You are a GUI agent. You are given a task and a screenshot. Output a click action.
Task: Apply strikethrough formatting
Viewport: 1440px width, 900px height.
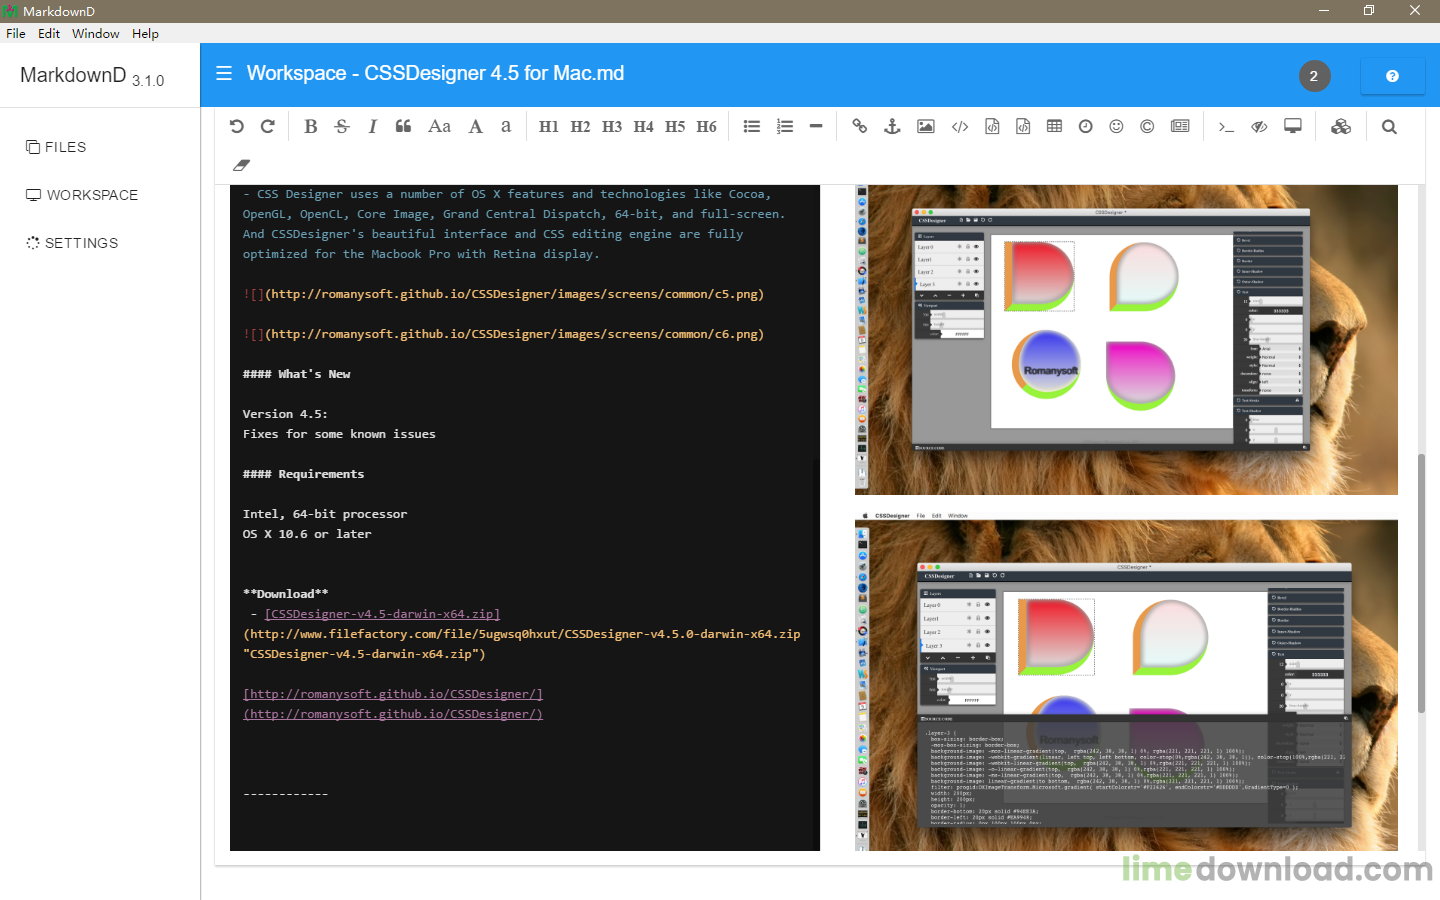[x=342, y=127]
